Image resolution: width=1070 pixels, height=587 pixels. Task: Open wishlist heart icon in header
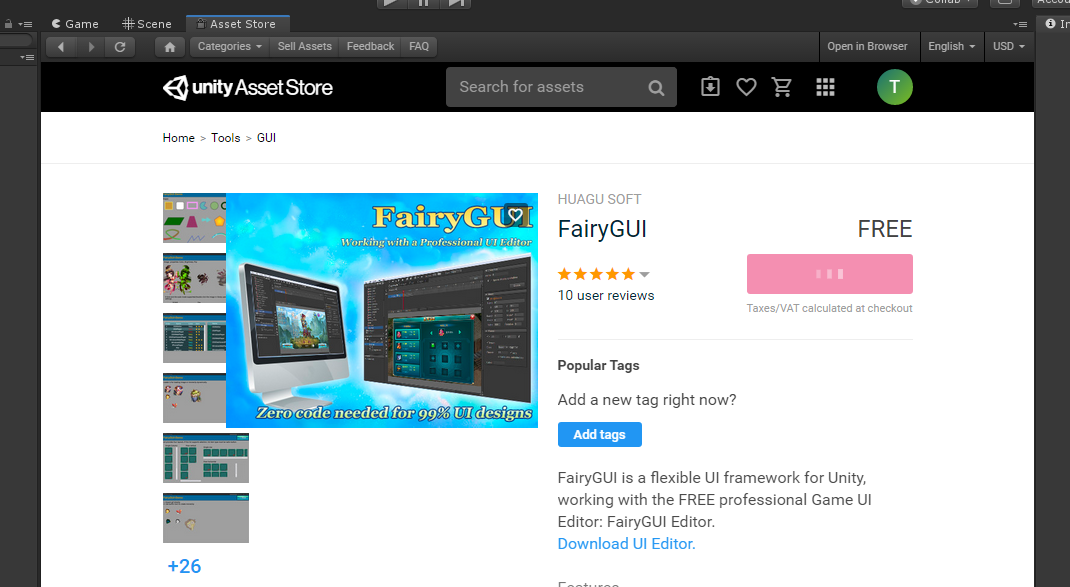[746, 87]
